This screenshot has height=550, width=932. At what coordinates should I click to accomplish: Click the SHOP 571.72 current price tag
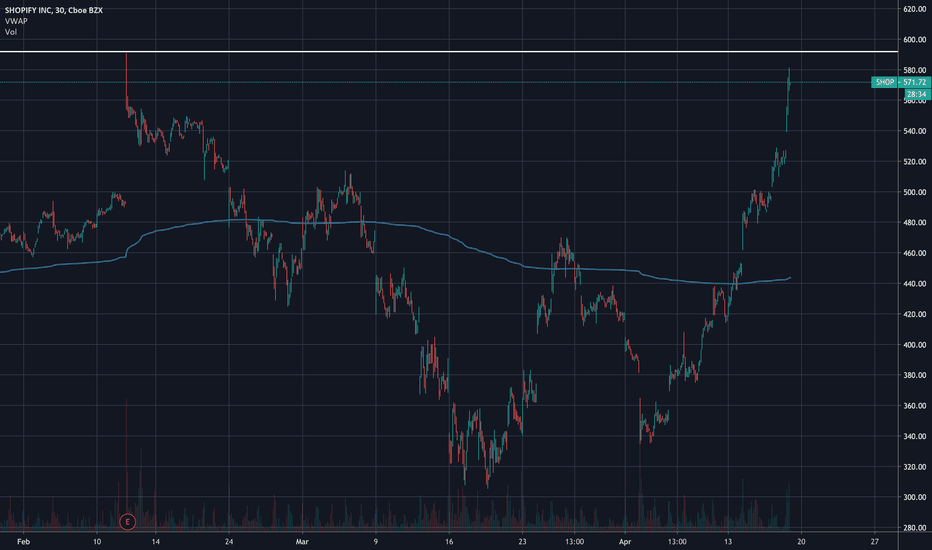point(900,82)
